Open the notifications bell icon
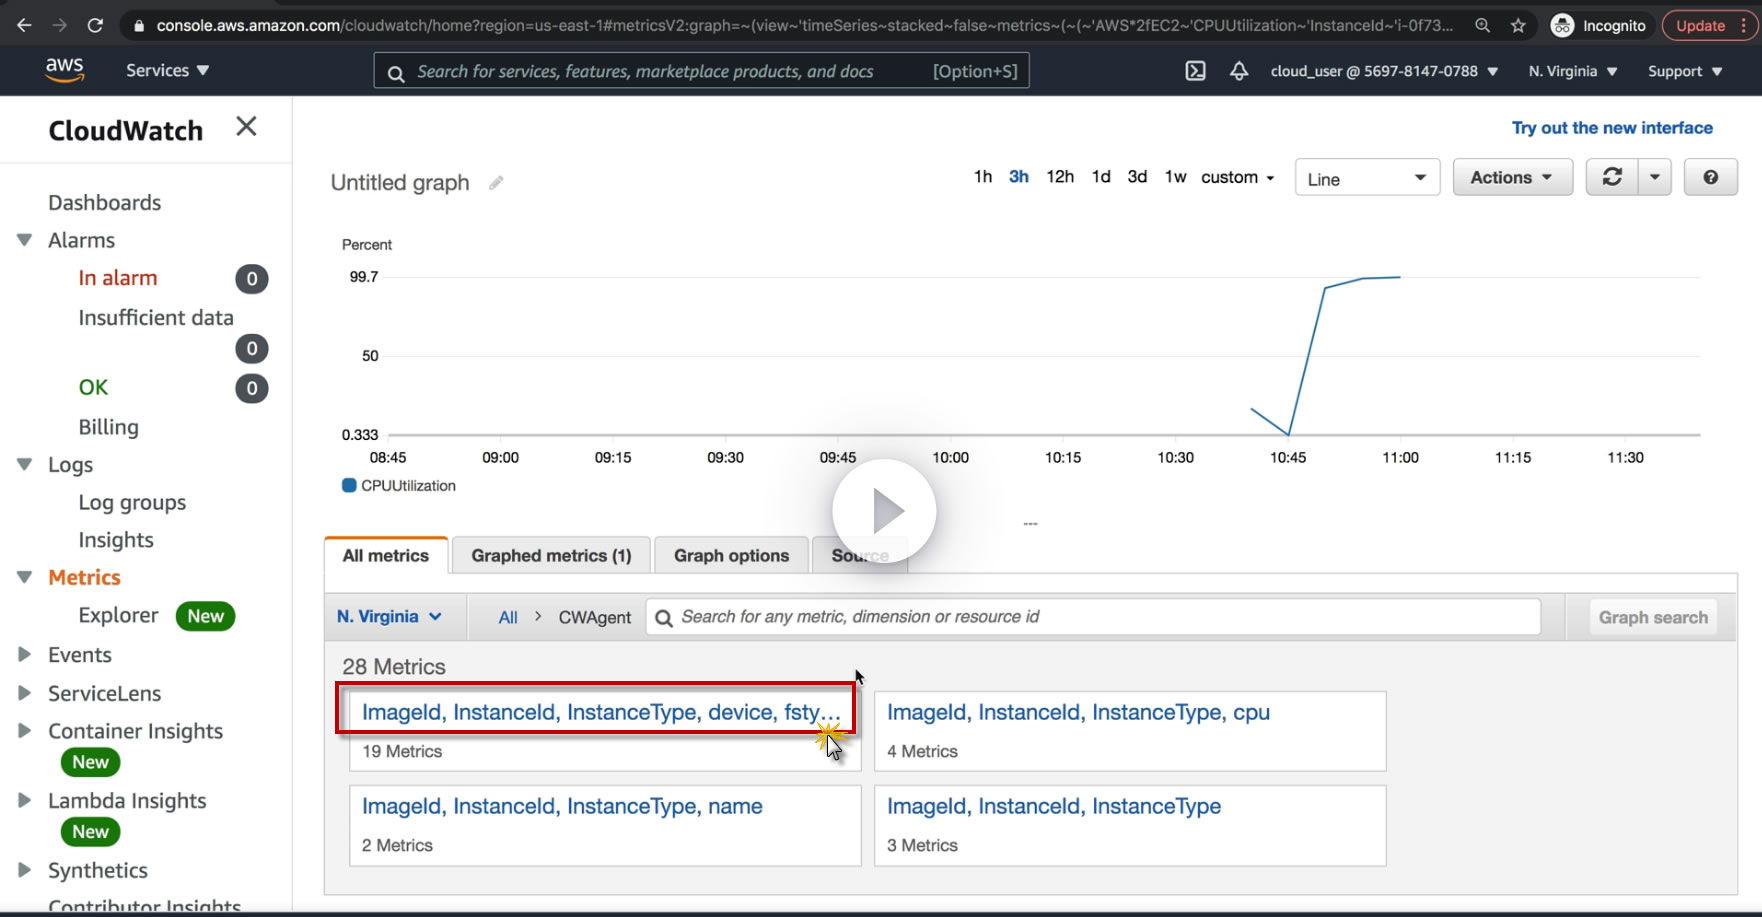The width and height of the screenshot is (1762, 917). coord(1239,71)
